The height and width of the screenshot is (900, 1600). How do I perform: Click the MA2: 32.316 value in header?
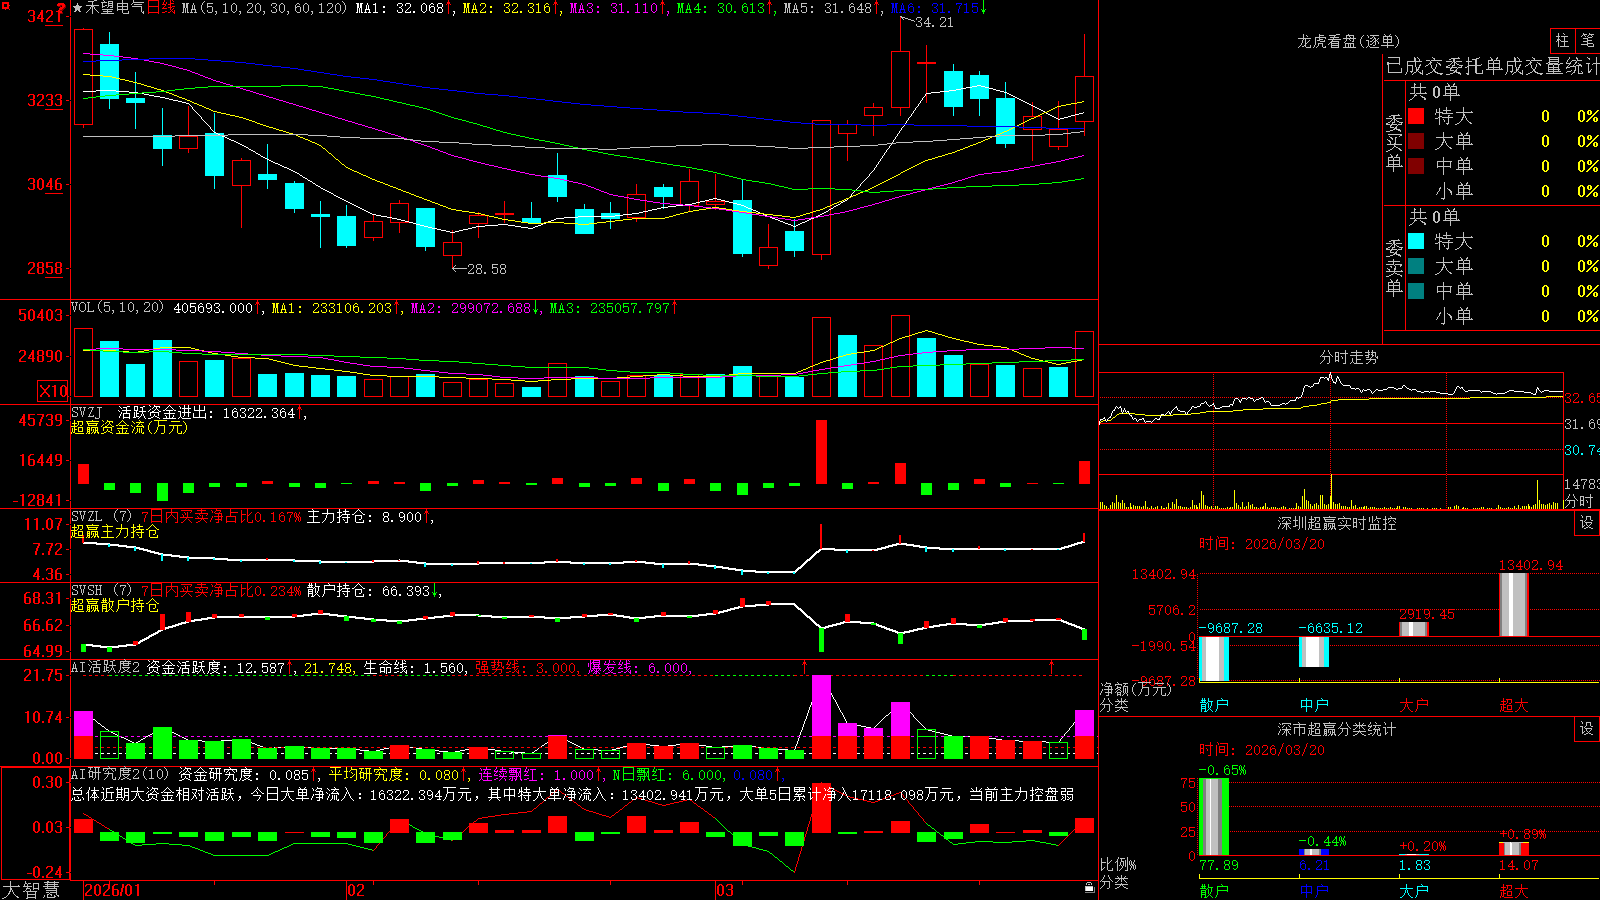pos(507,8)
